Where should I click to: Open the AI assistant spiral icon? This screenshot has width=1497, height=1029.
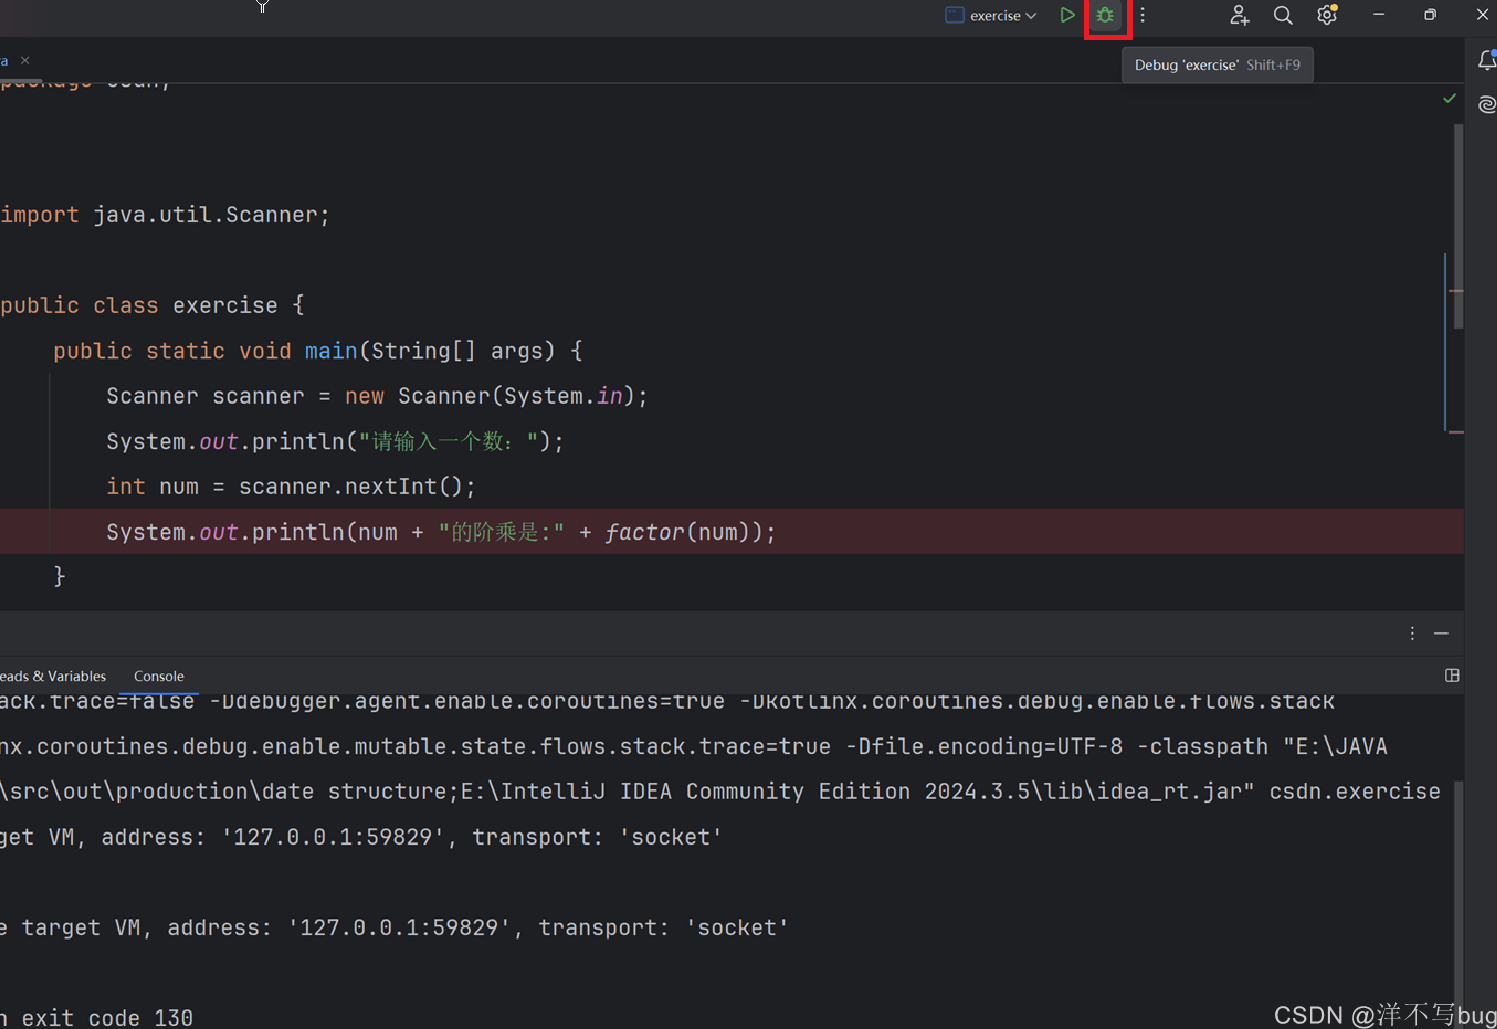1486,104
